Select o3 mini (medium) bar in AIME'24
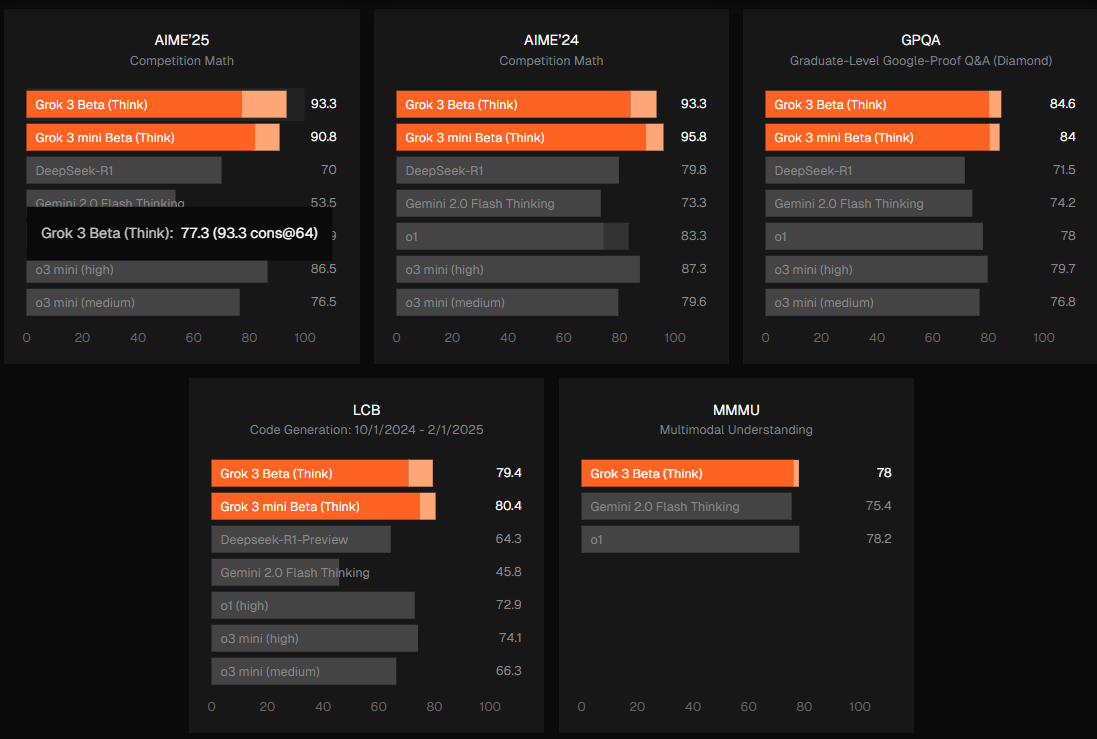This screenshot has height=739, width=1097. (507, 302)
